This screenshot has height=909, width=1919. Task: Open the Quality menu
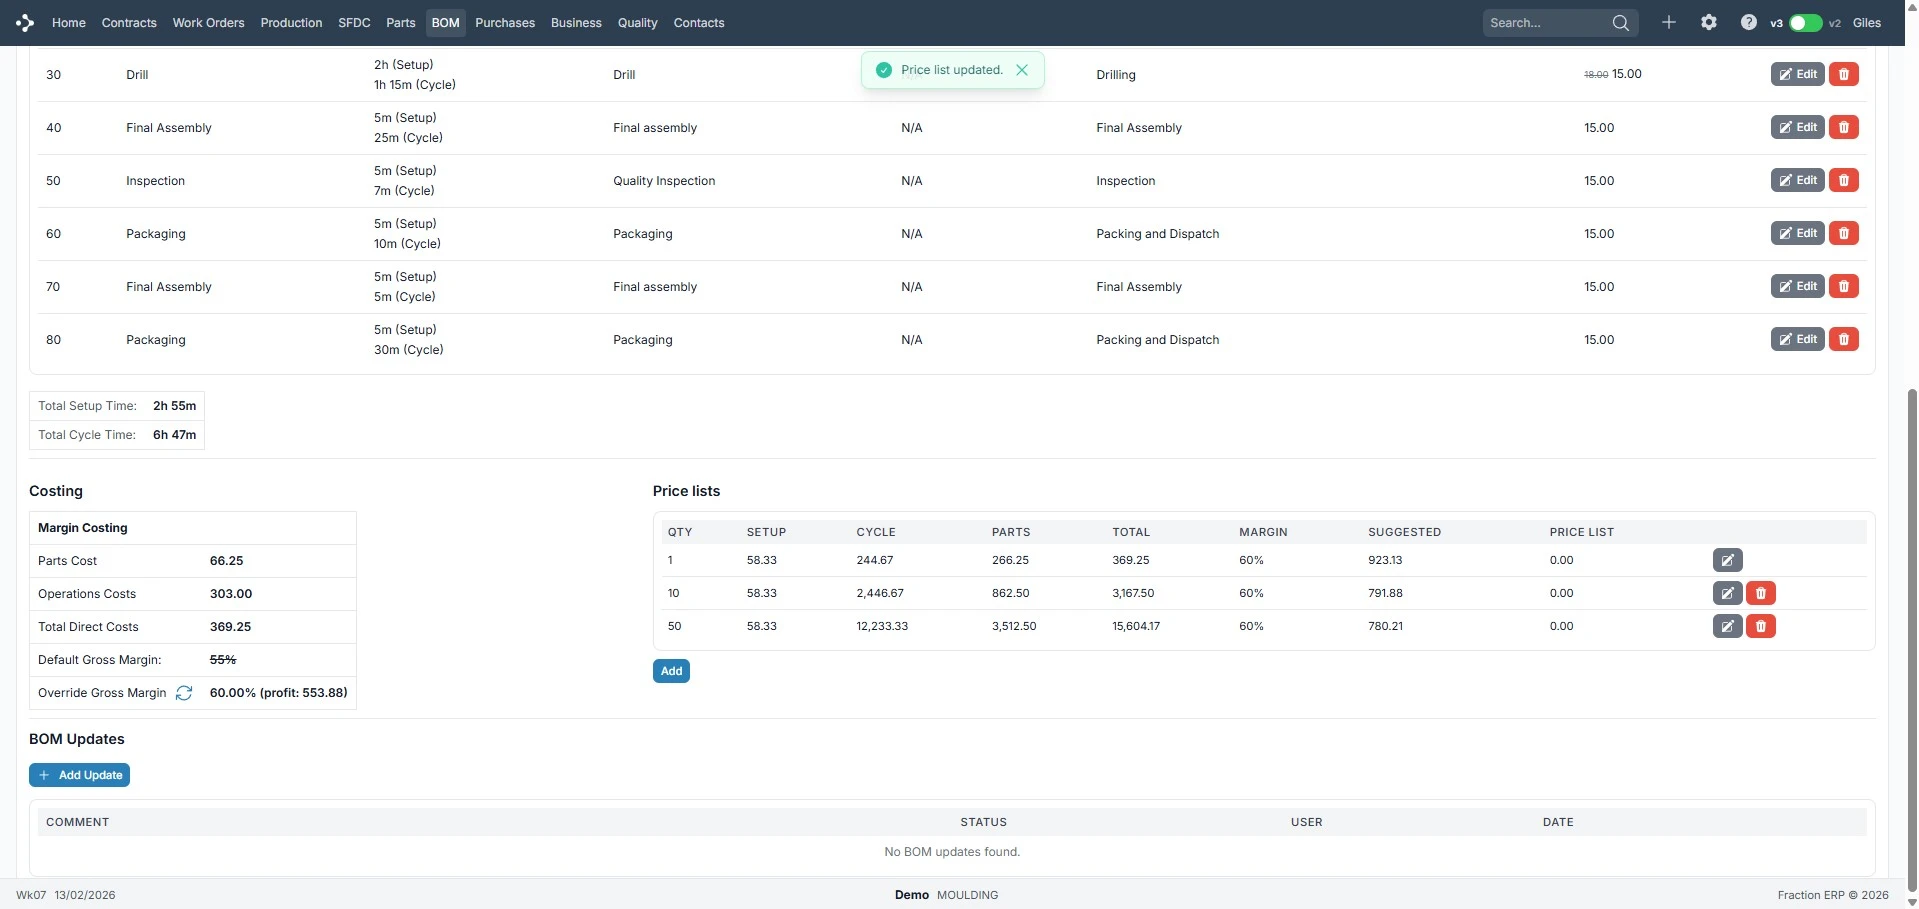click(637, 23)
